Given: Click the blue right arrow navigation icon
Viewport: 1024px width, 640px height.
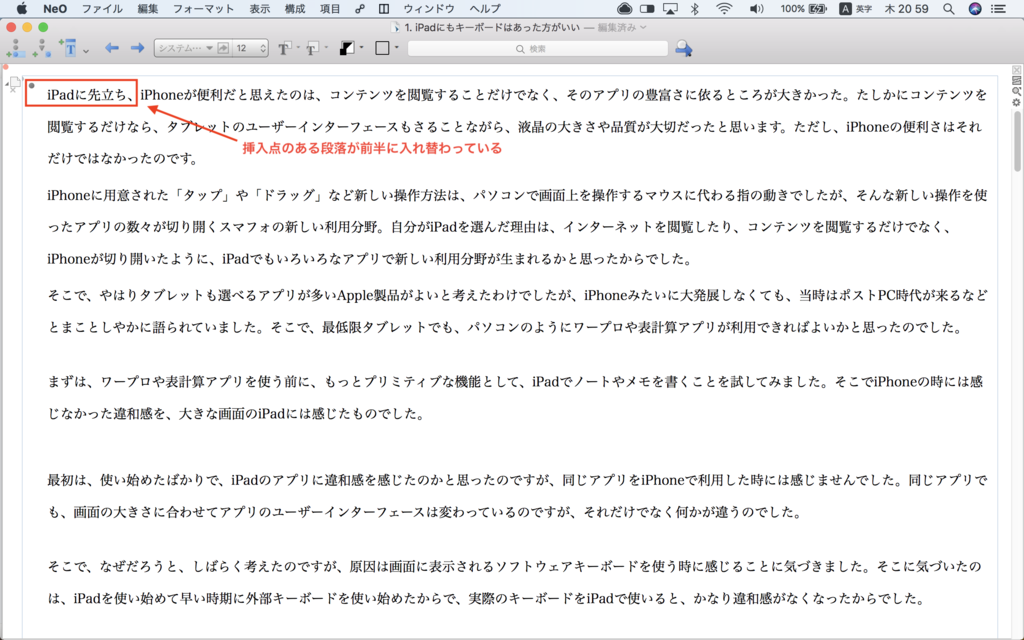Looking at the screenshot, I should (137, 48).
